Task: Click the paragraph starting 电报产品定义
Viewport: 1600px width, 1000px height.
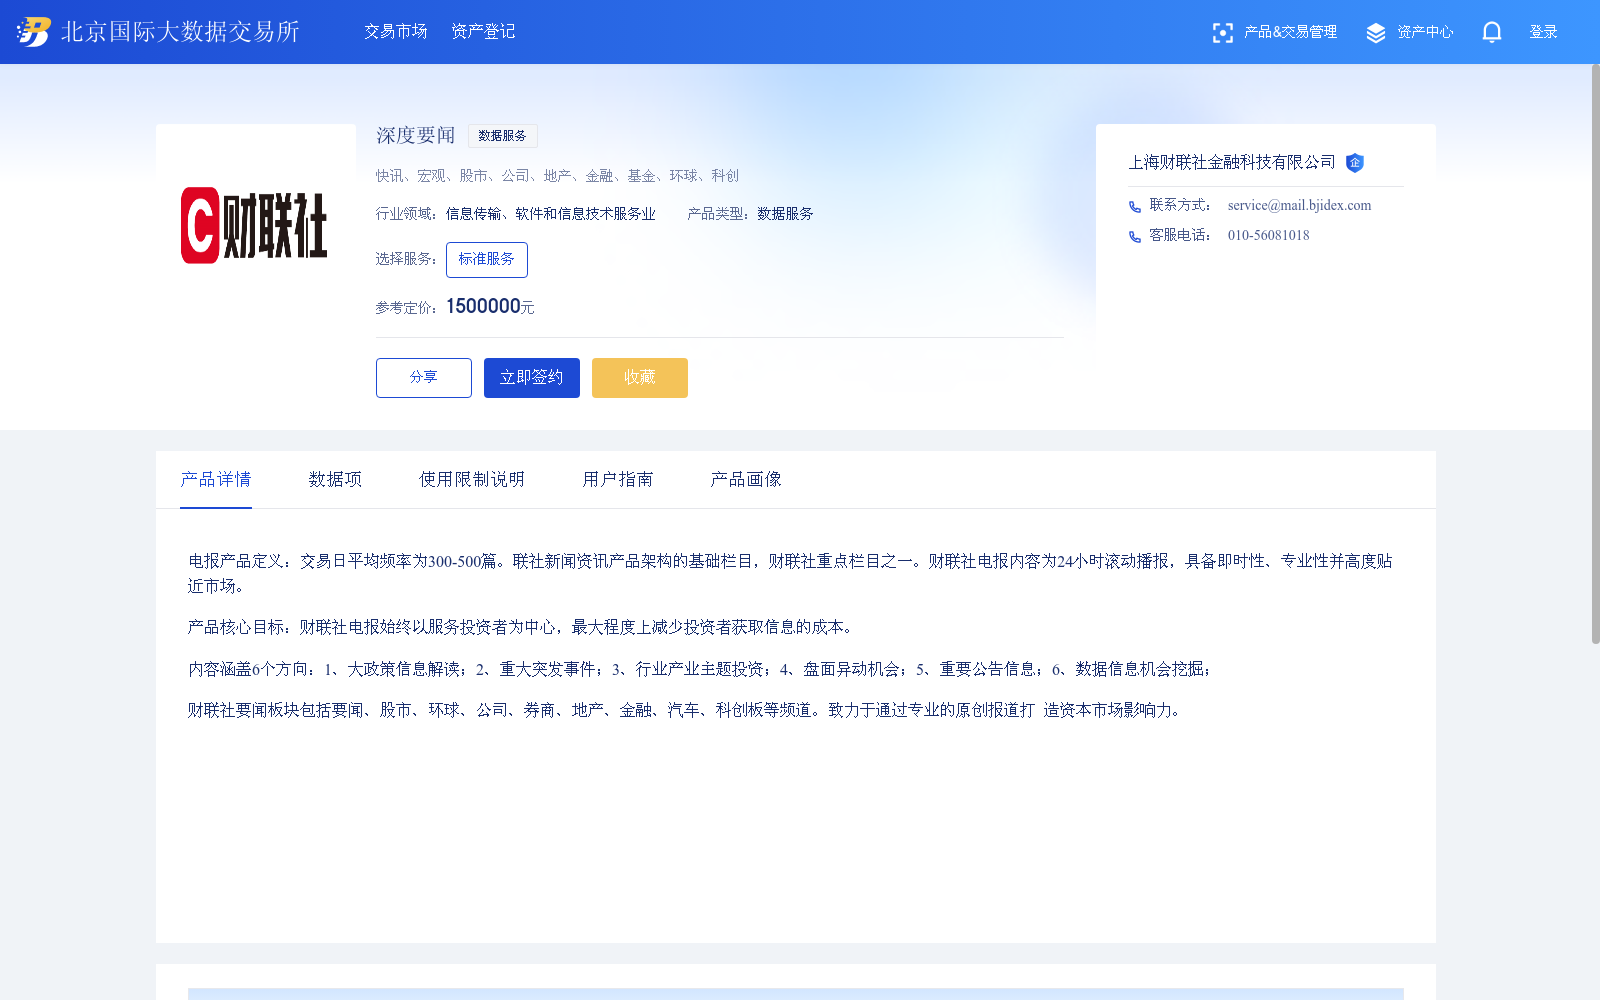Action: click(x=790, y=574)
